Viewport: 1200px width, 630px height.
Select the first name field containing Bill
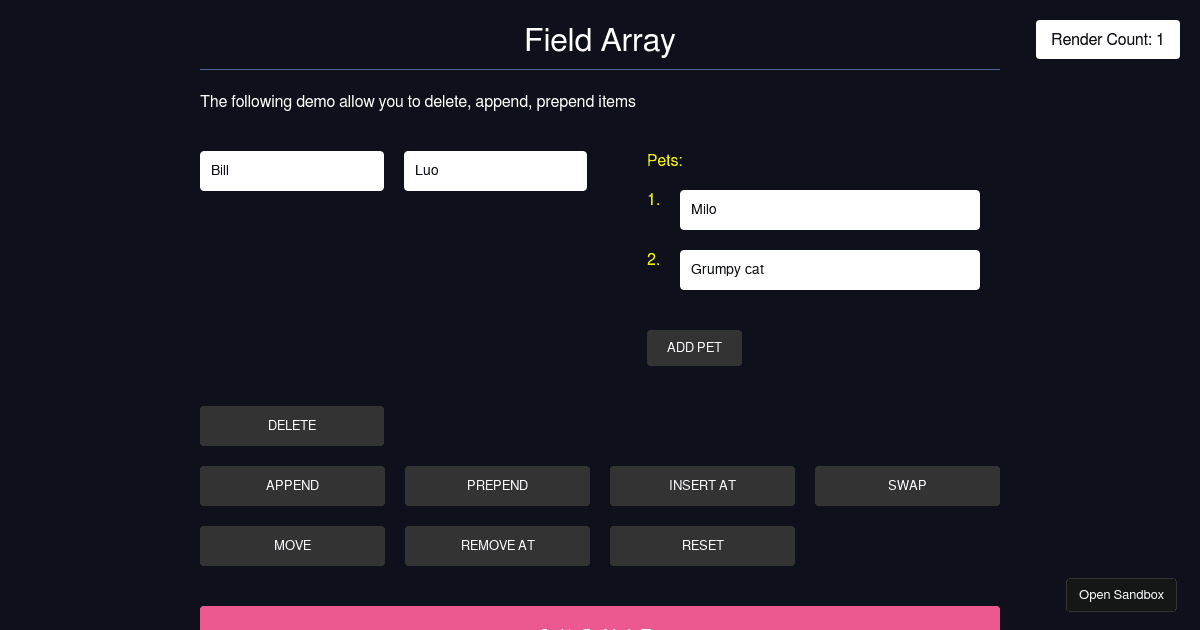pyautogui.click(x=292, y=170)
